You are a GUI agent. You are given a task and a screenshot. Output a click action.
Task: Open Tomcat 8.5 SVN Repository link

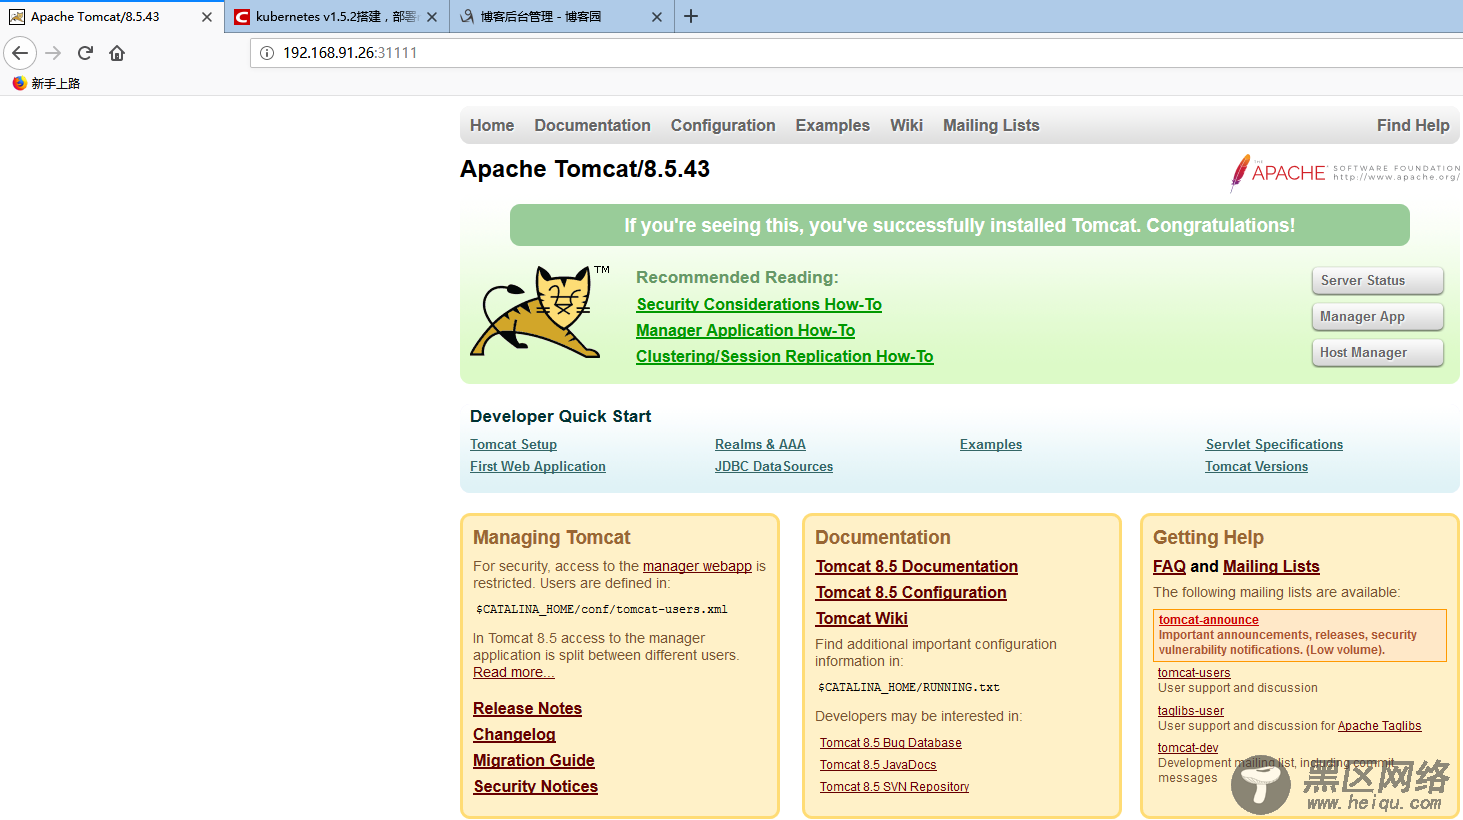pyautogui.click(x=895, y=787)
